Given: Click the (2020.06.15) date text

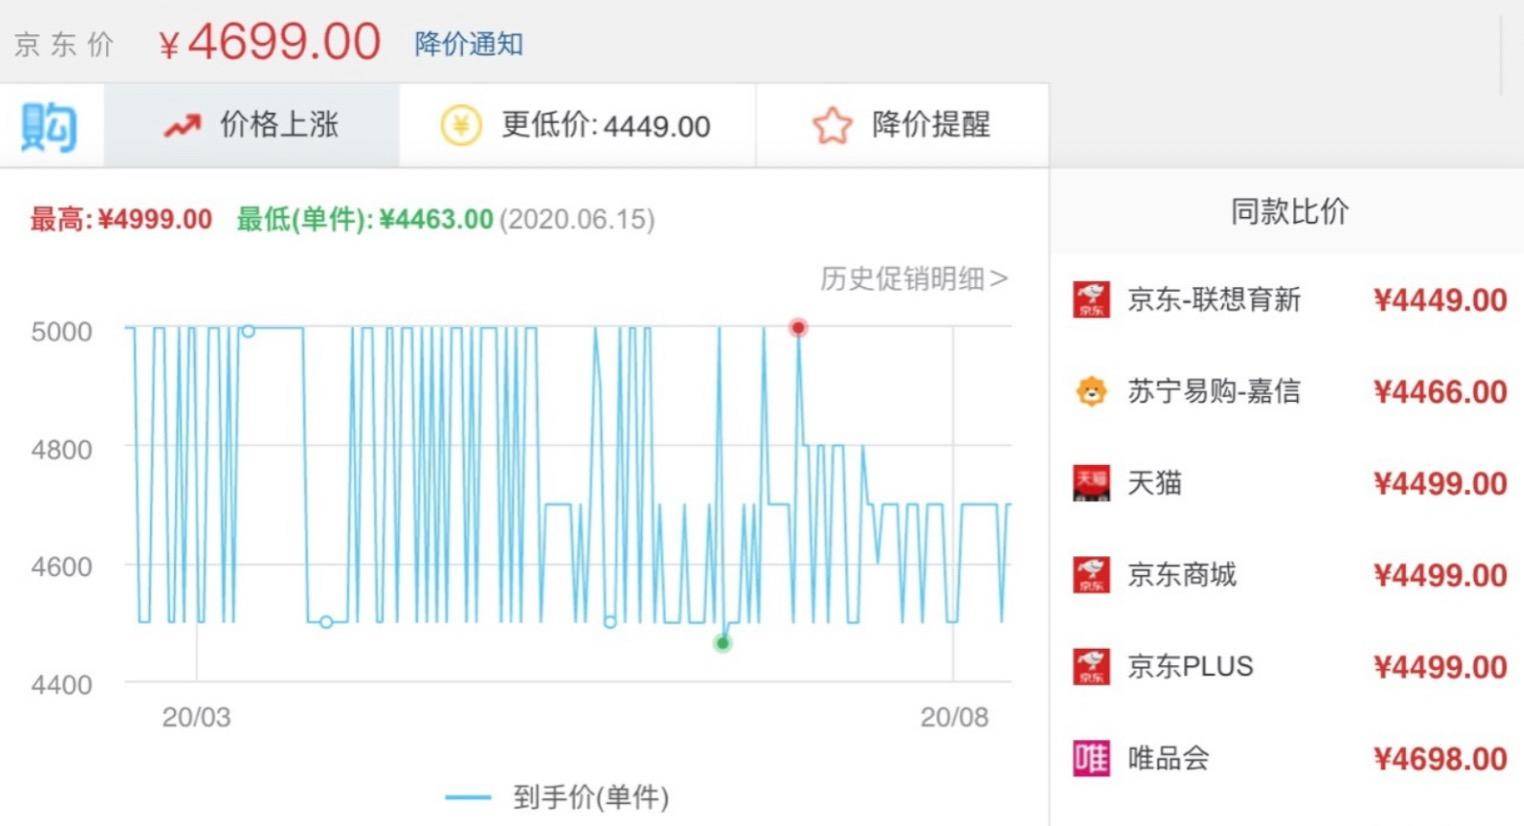Looking at the screenshot, I should [577, 219].
